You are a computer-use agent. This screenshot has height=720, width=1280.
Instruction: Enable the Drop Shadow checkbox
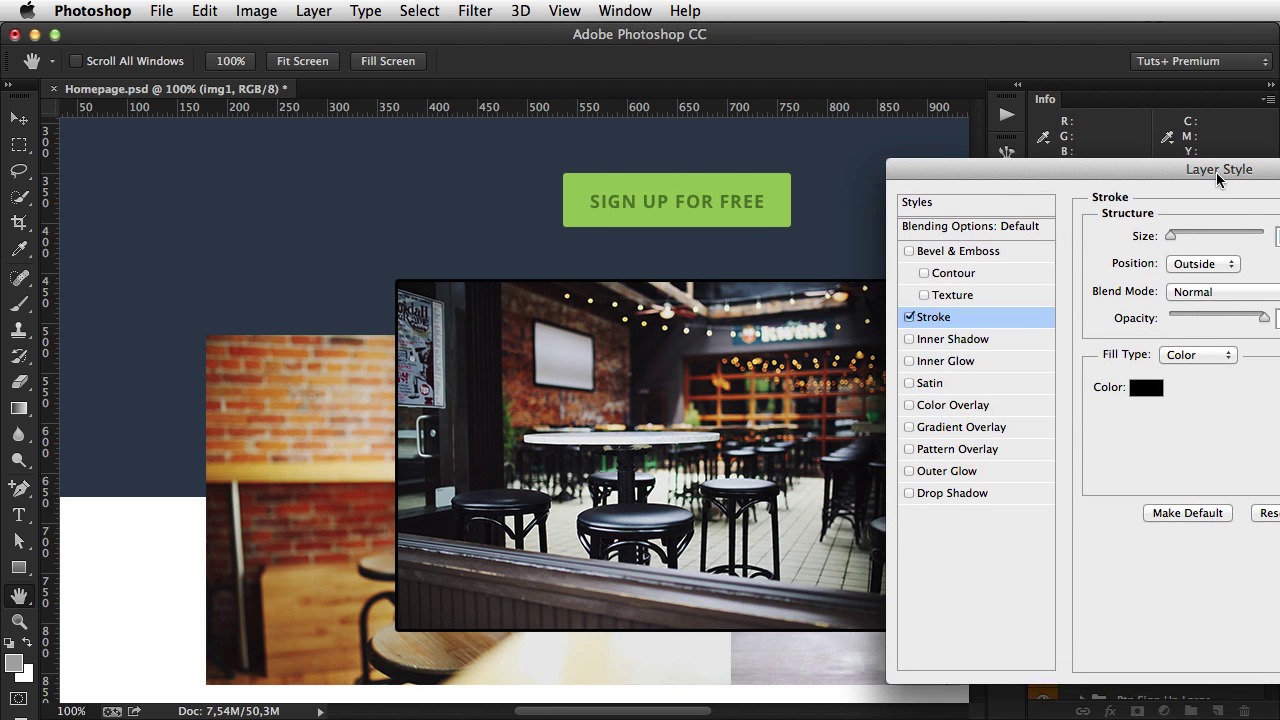coord(909,493)
